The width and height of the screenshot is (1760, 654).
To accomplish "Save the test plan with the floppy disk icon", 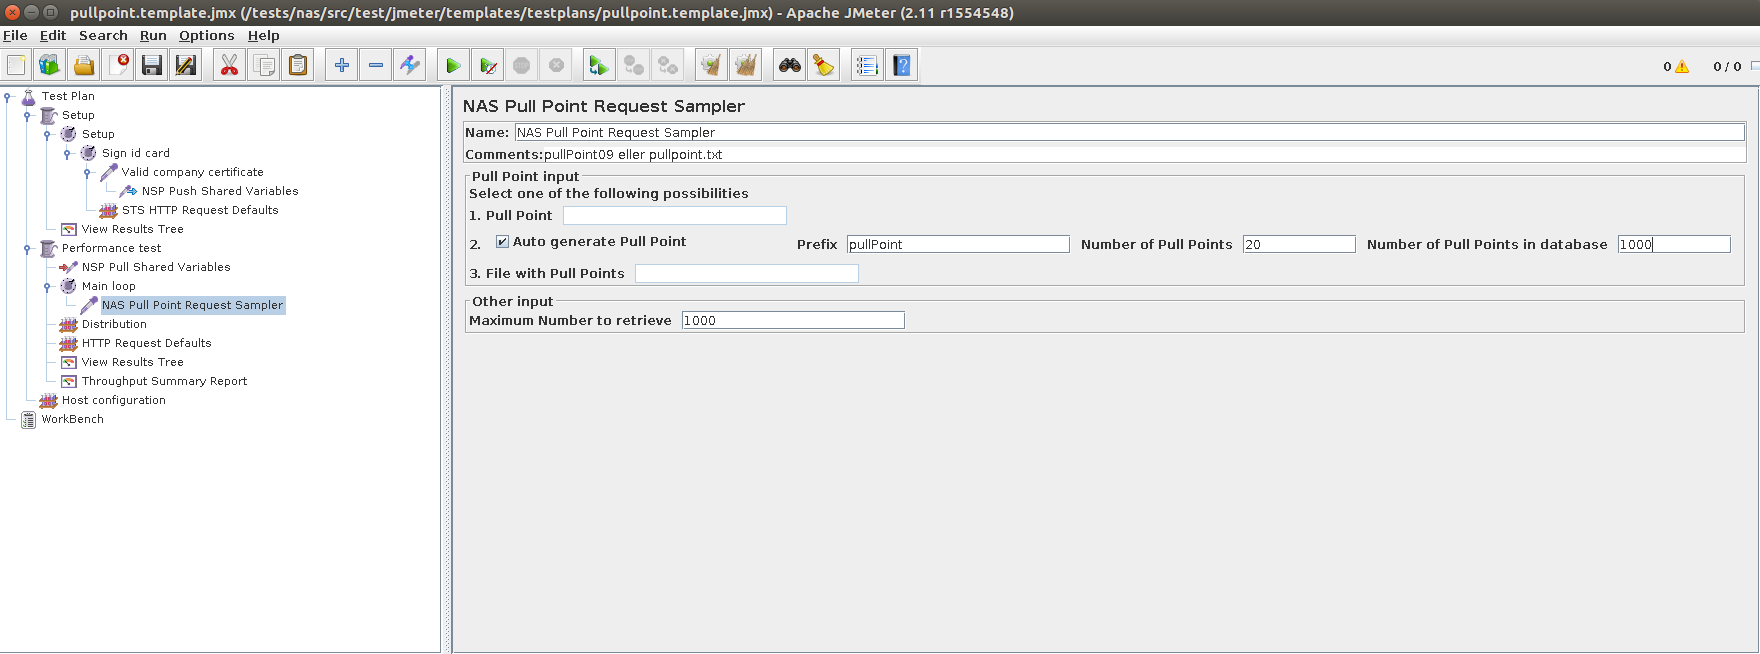I will coord(152,66).
